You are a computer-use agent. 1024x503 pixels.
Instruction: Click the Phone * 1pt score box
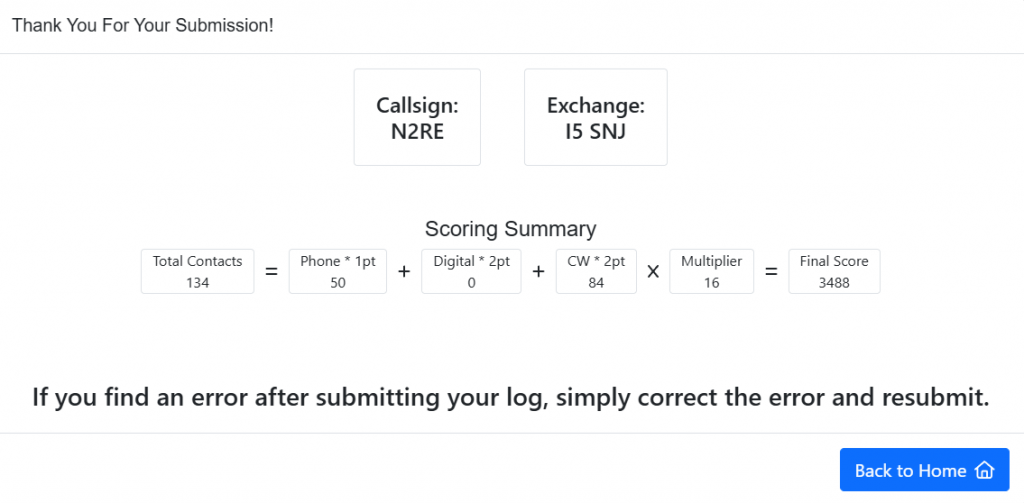click(x=337, y=271)
